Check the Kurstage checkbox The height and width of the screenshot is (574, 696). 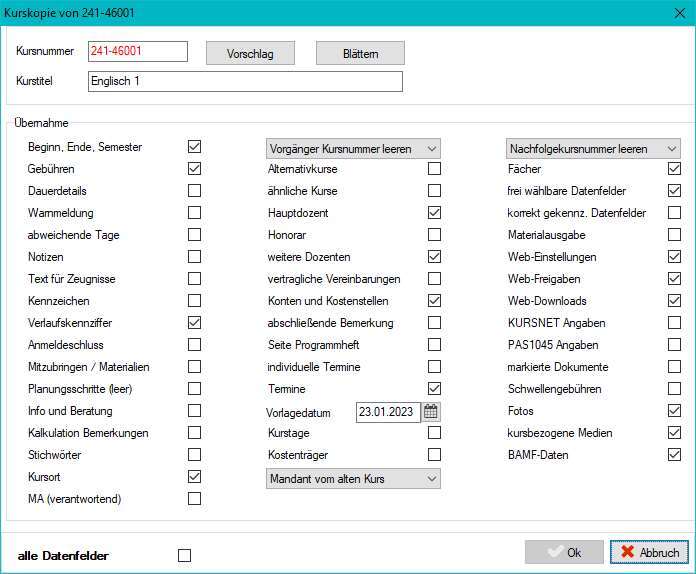(435, 433)
